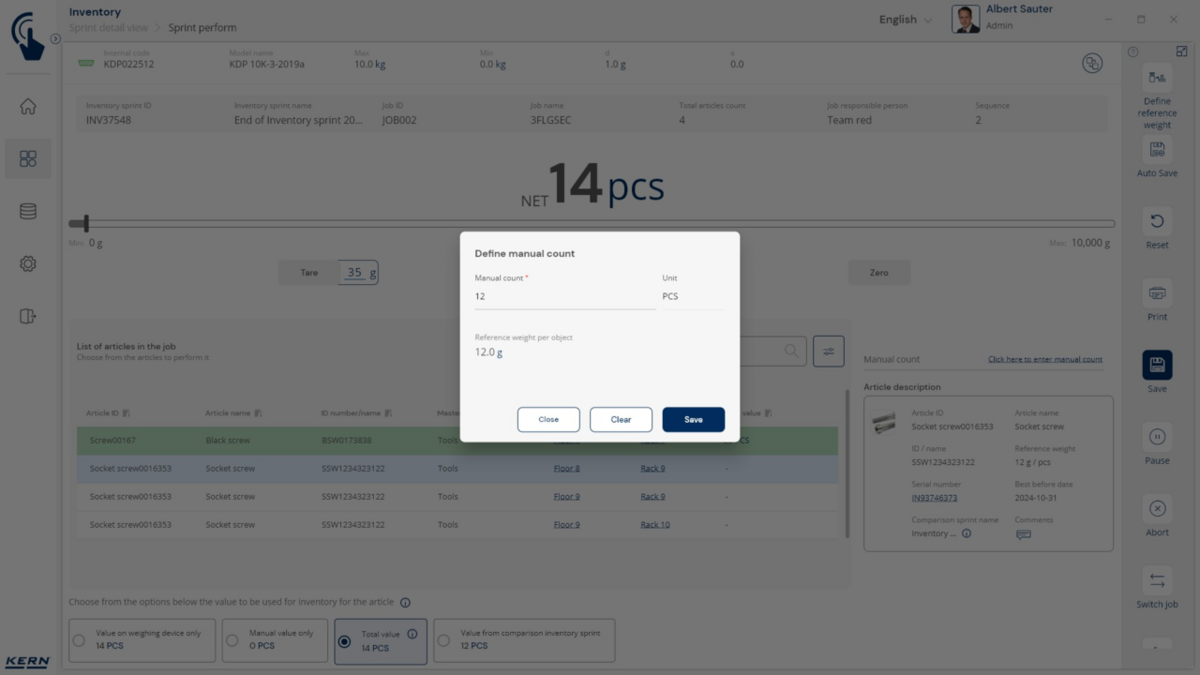This screenshot has width=1200, height=675.
Task: Open the English language dropdown
Action: [x=905, y=20]
